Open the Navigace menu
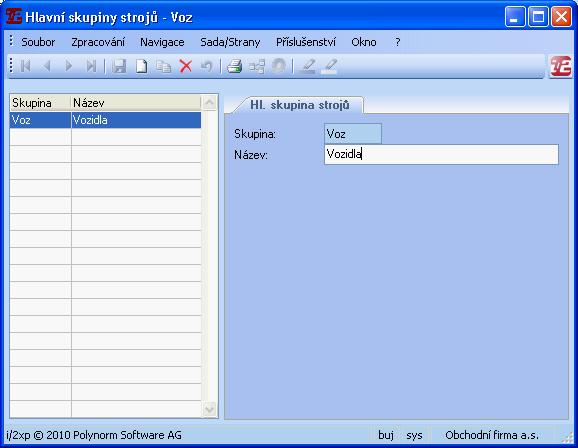Screen dimensions: 578x448 point(162,42)
